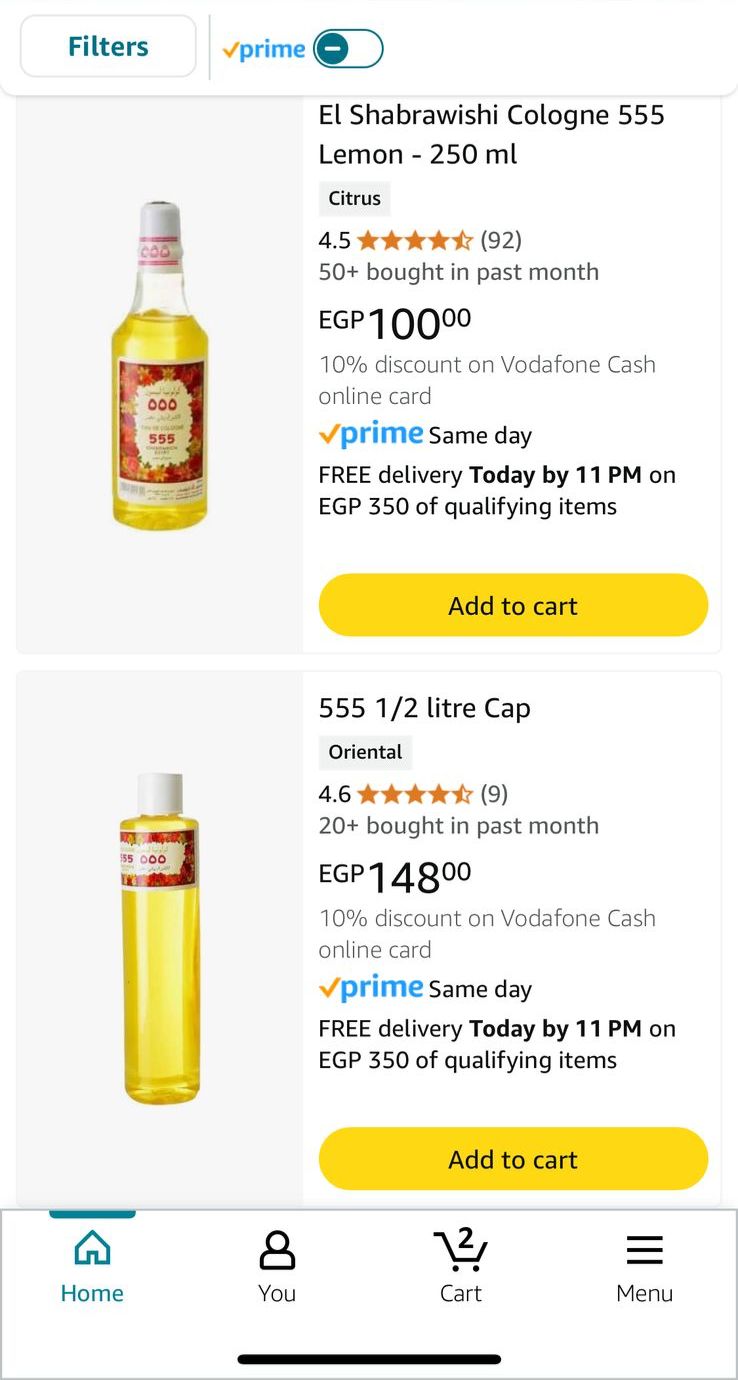
Task: Tap the Prime logo beside the toggle
Action: click(x=264, y=49)
